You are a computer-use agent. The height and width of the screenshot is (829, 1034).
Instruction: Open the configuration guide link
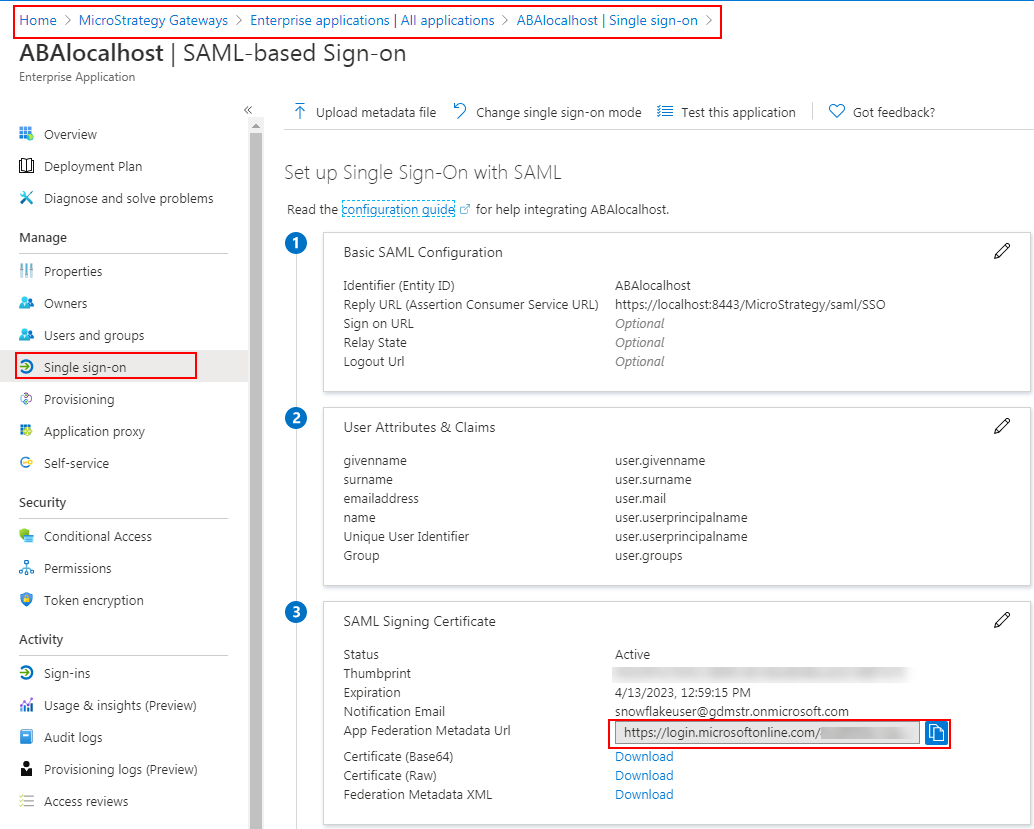[x=398, y=209]
